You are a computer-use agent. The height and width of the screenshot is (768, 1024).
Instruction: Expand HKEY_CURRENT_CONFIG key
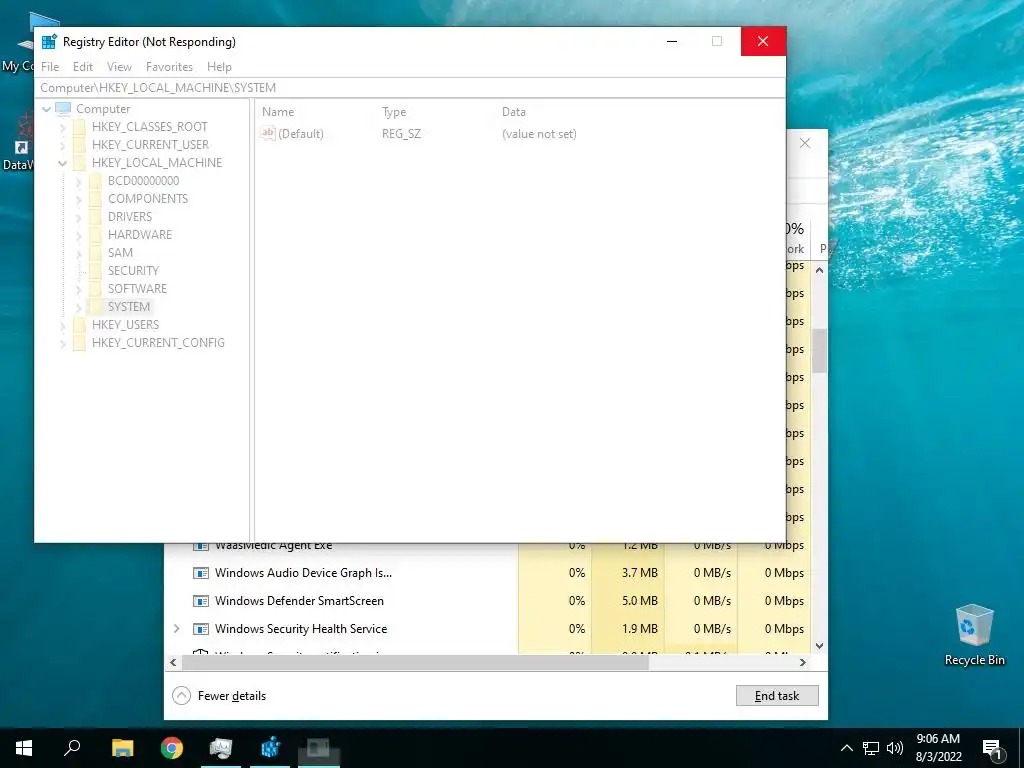63,343
